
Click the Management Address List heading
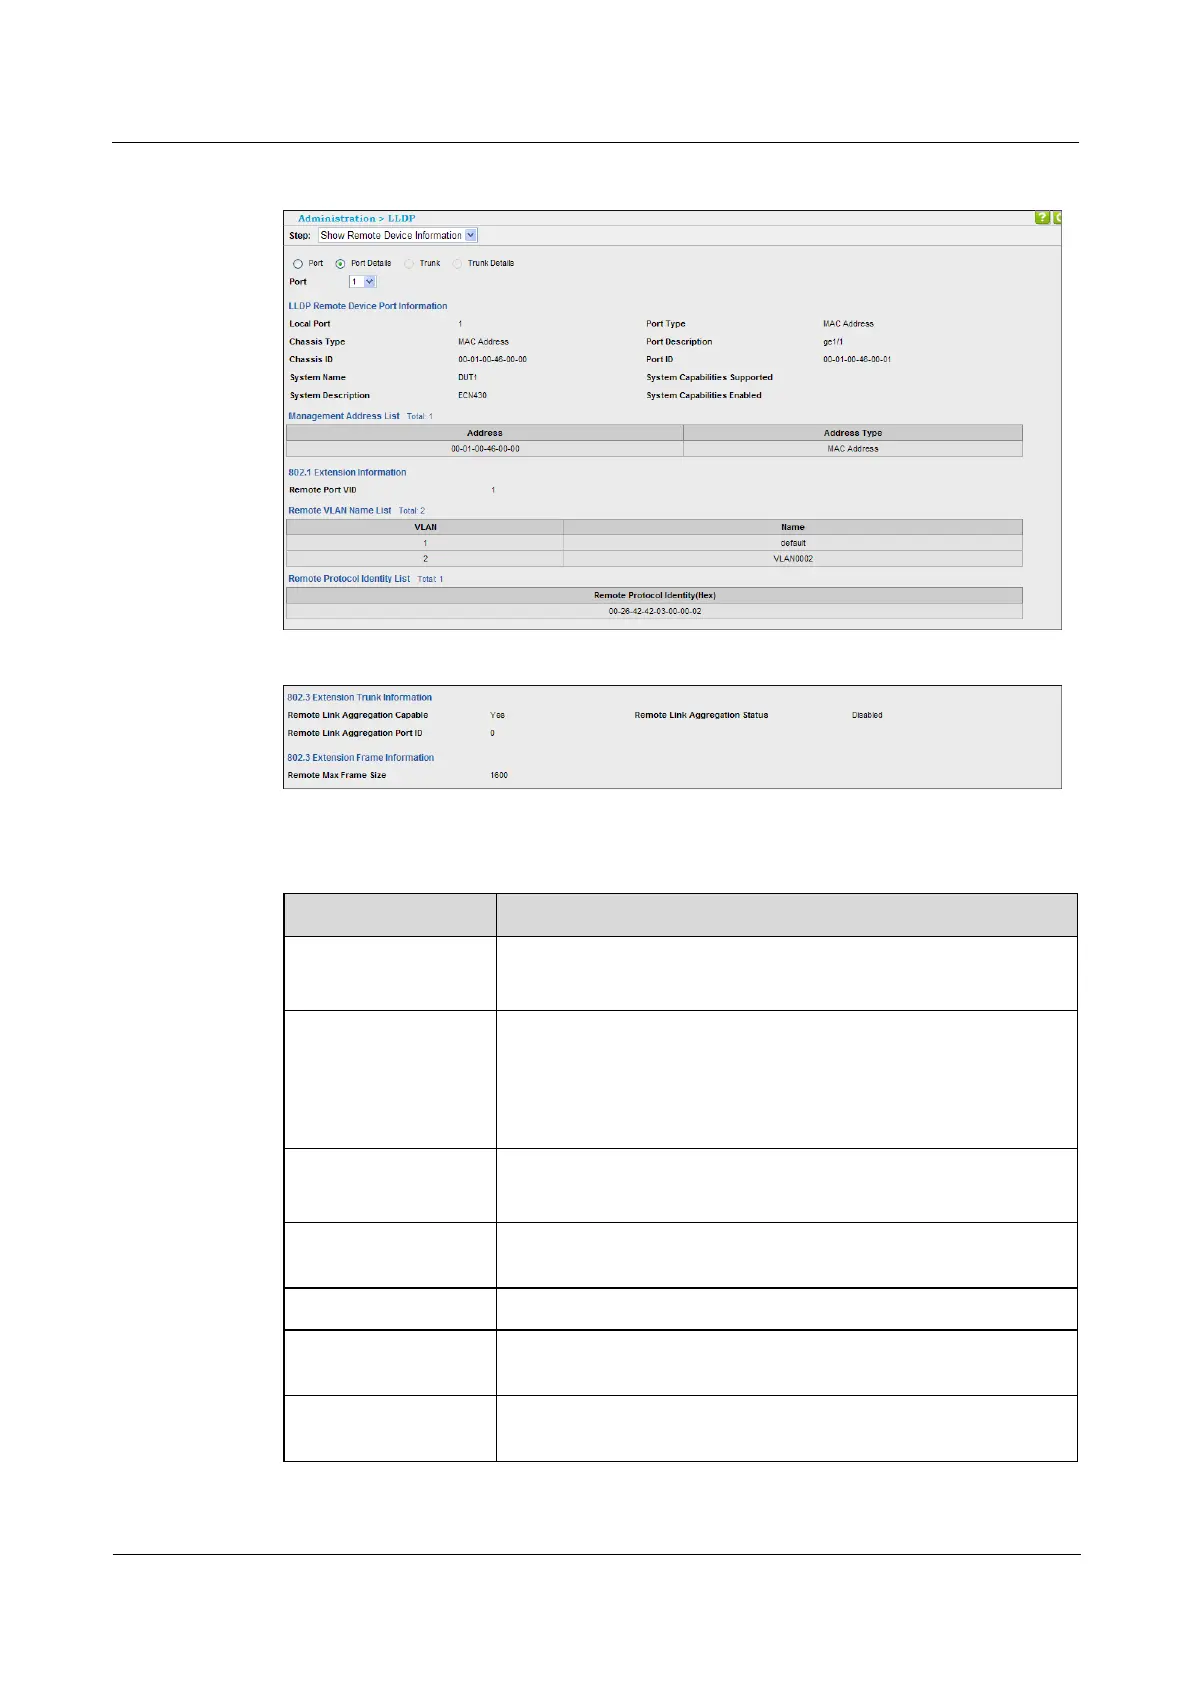[344, 416]
